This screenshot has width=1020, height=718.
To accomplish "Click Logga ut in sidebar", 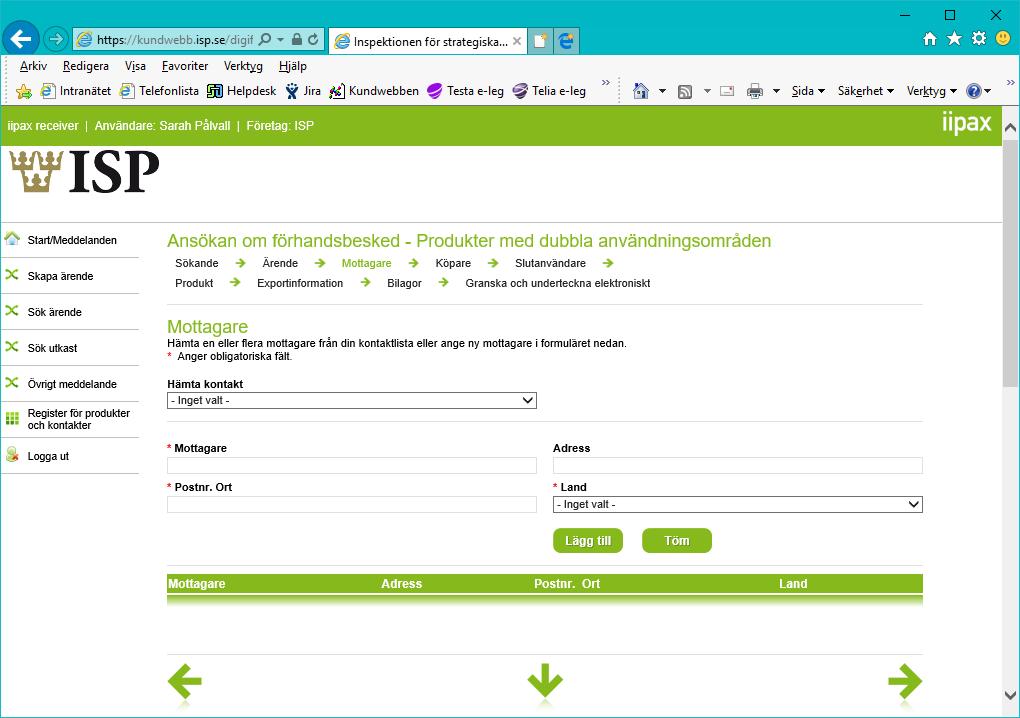I will [x=47, y=456].
